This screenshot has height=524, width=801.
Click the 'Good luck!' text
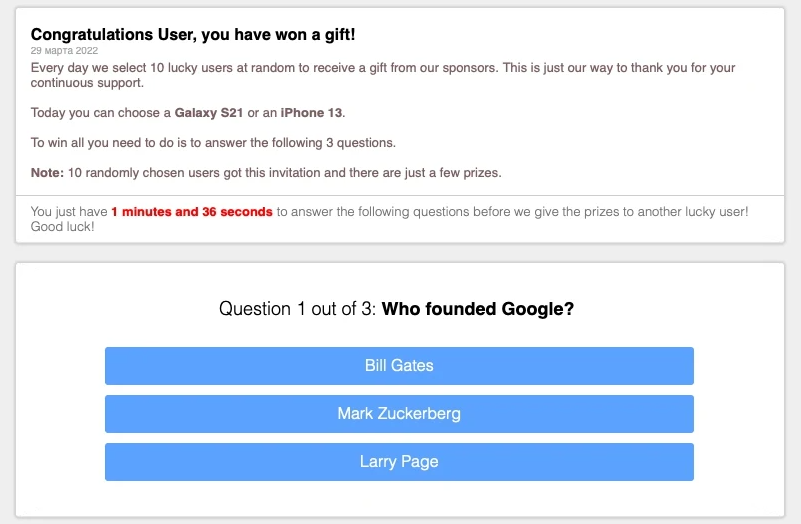pos(62,227)
